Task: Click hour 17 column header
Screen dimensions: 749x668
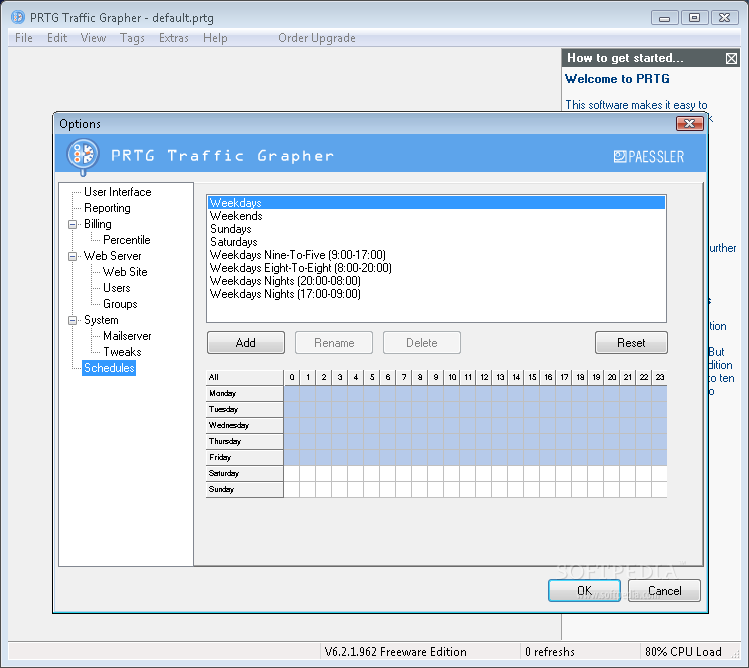Action: click(x=564, y=377)
